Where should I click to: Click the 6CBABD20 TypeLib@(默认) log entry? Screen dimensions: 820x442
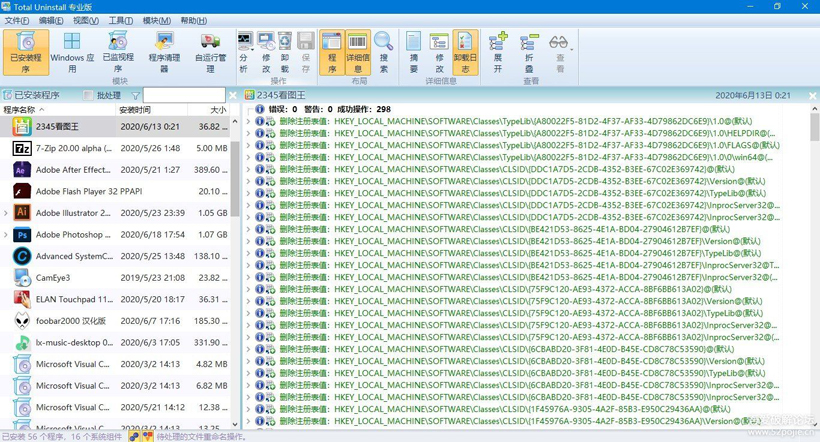tap(522, 373)
